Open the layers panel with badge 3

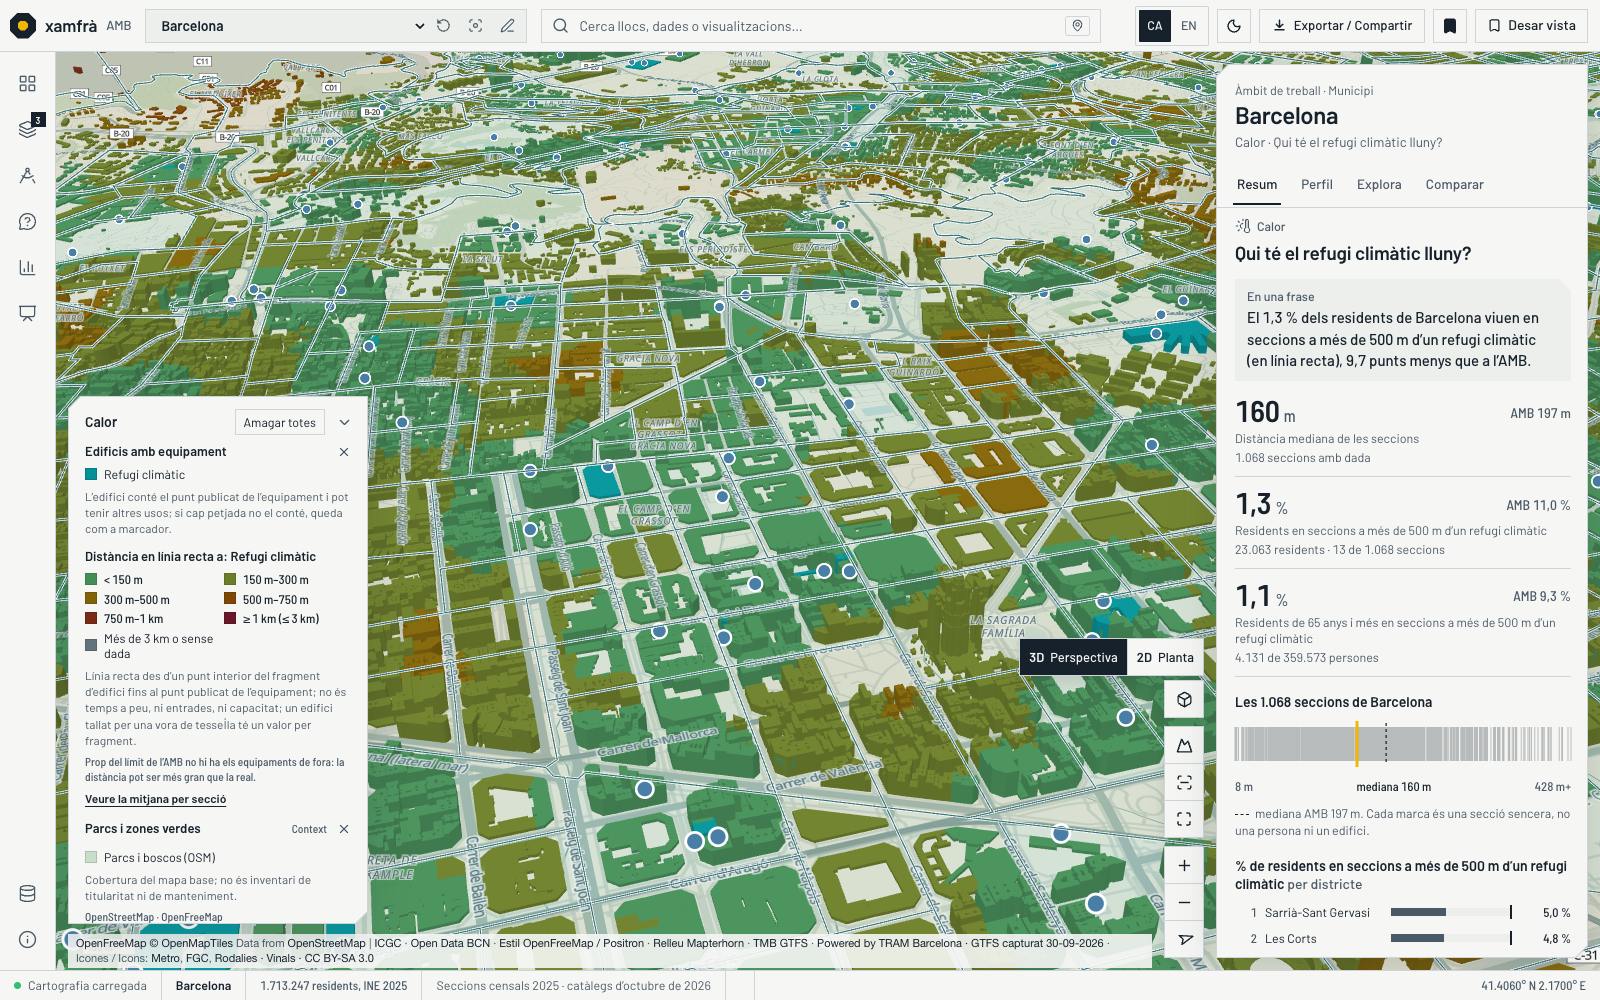coord(27,129)
